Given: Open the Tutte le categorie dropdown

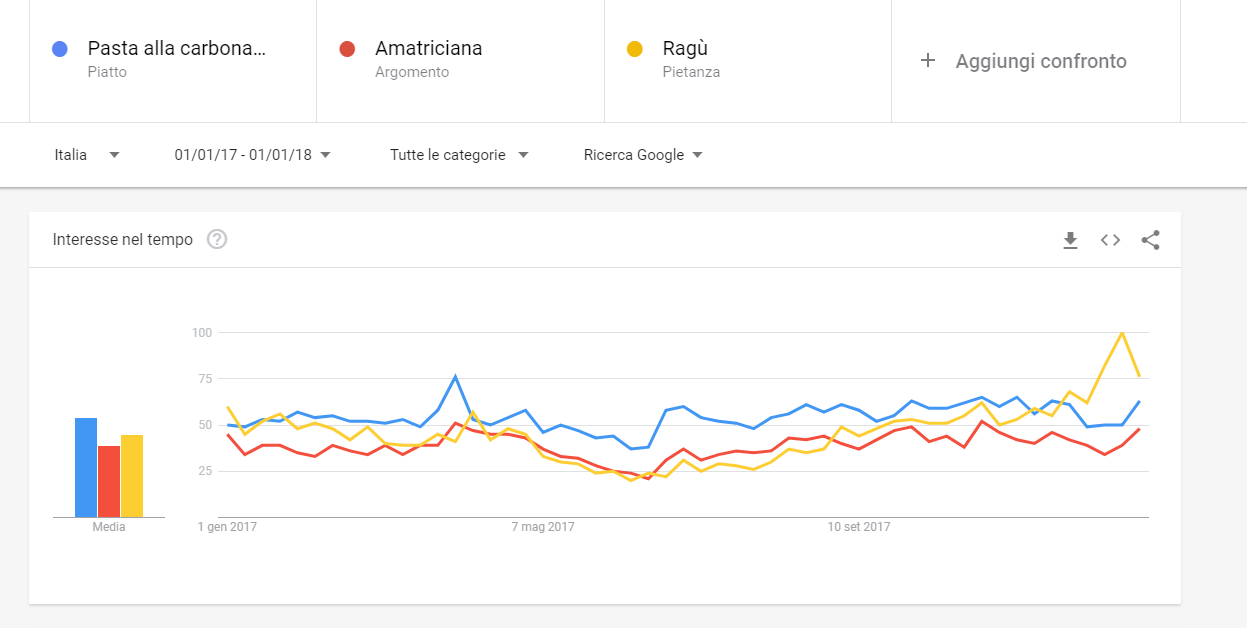Looking at the screenshot, I should (x=459, y=155).
